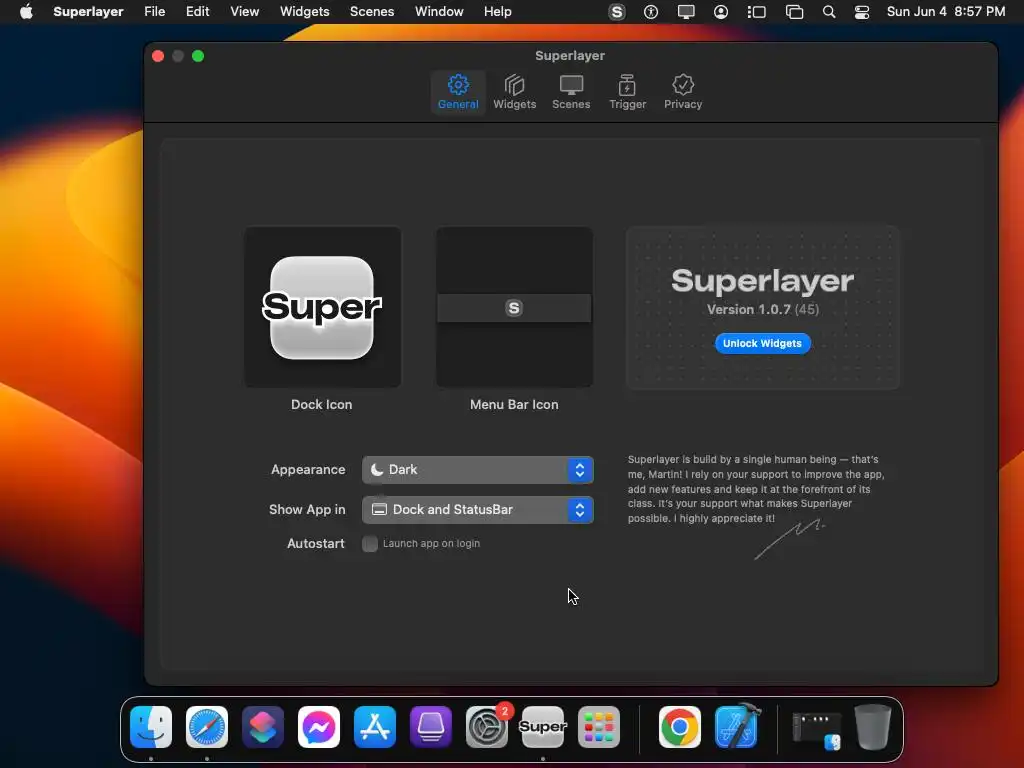Click the Superlayer S status bar icon
This screenshot has height=768, width=1024.
(616, 12)
